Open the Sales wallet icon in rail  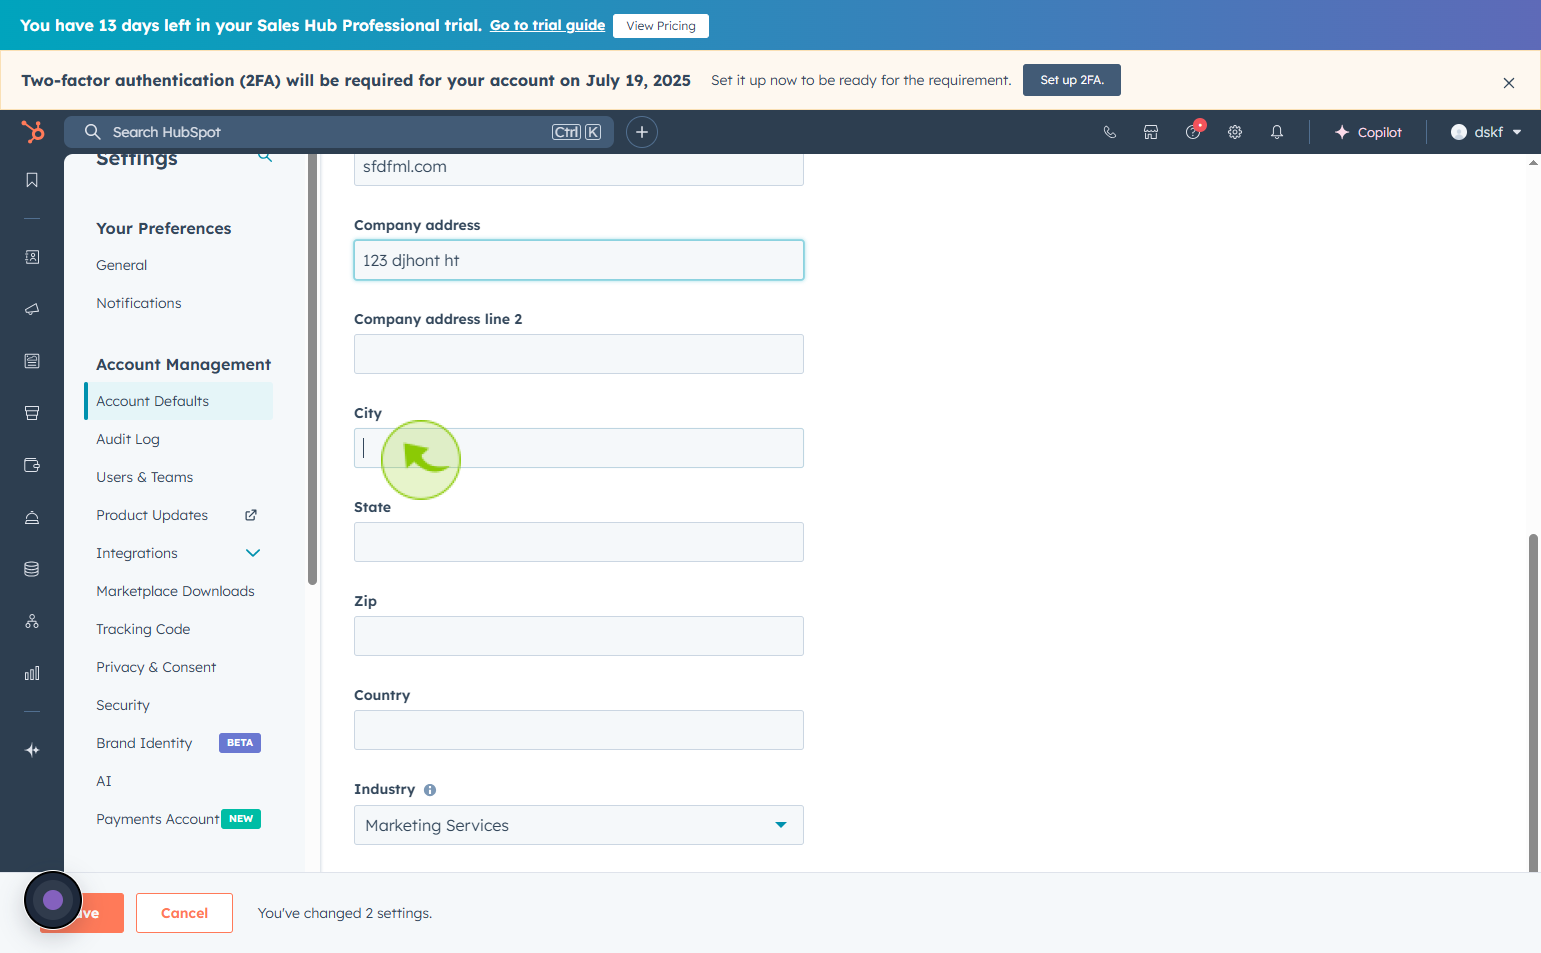[x=32, y=465]
